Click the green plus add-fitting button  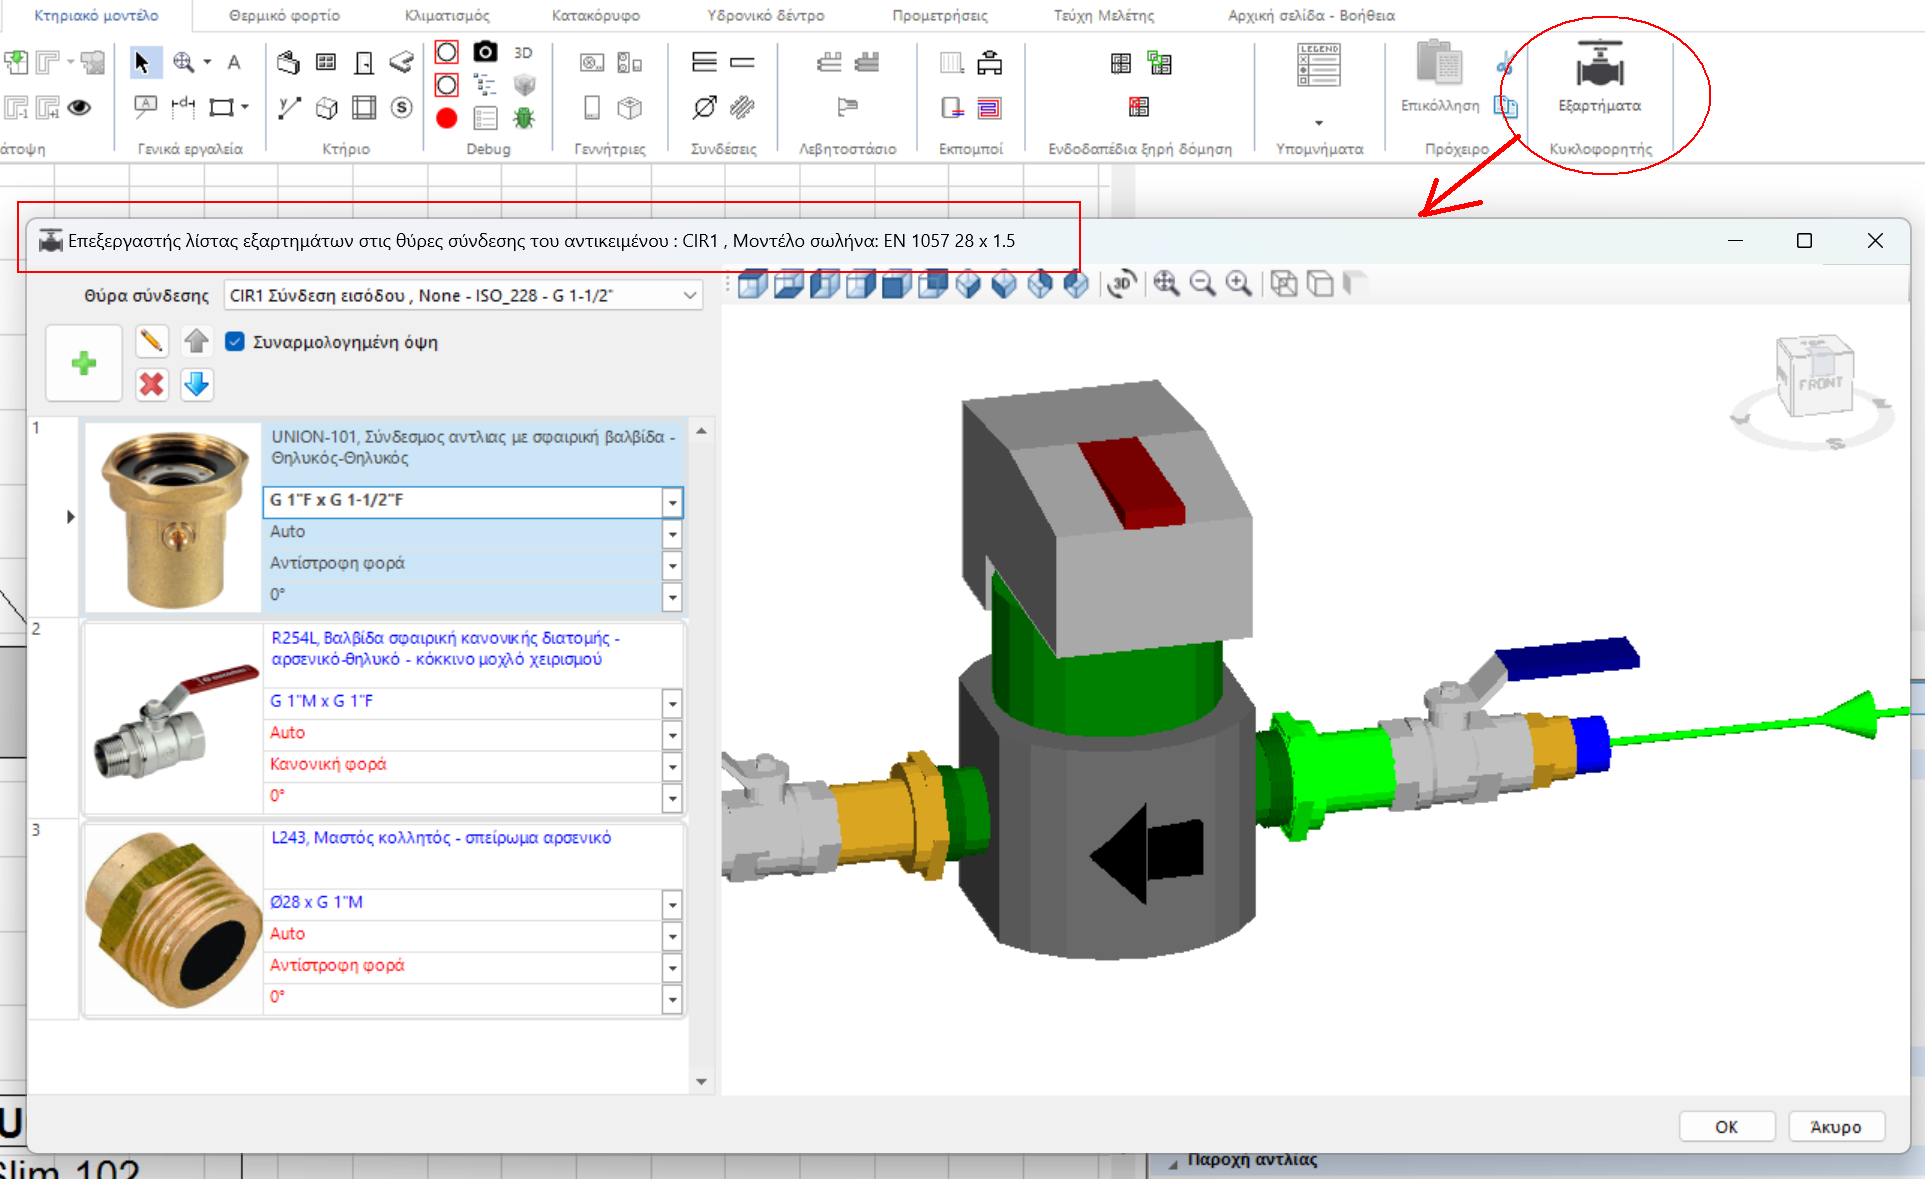point(84,363)
